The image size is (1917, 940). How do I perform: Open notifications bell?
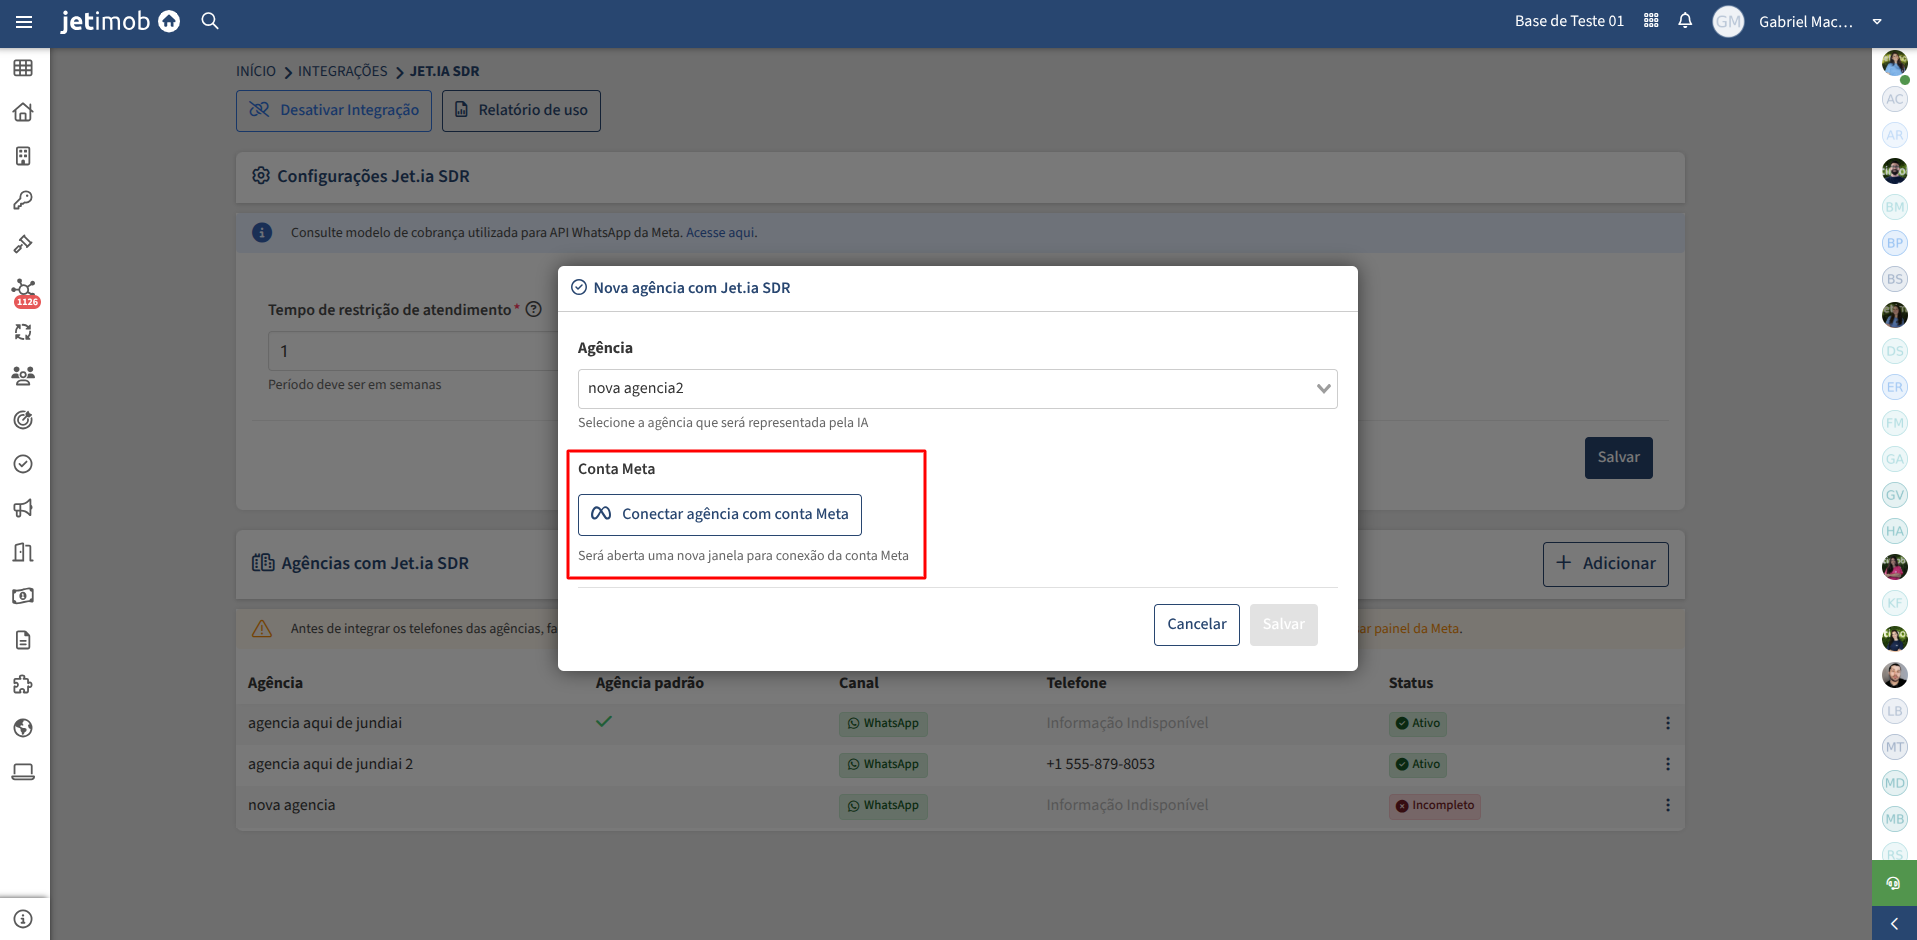point(1685,21)
